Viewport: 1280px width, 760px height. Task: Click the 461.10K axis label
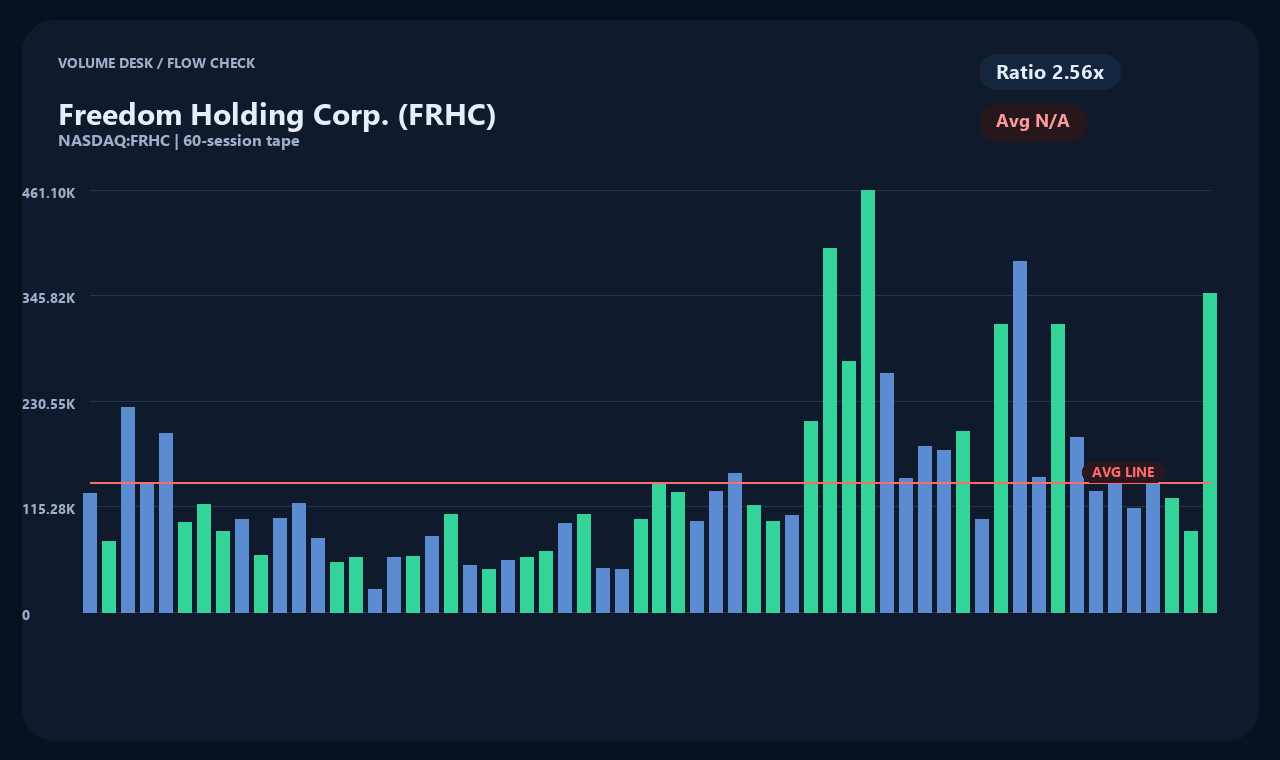pyautogui.click(x=48, y=193)
